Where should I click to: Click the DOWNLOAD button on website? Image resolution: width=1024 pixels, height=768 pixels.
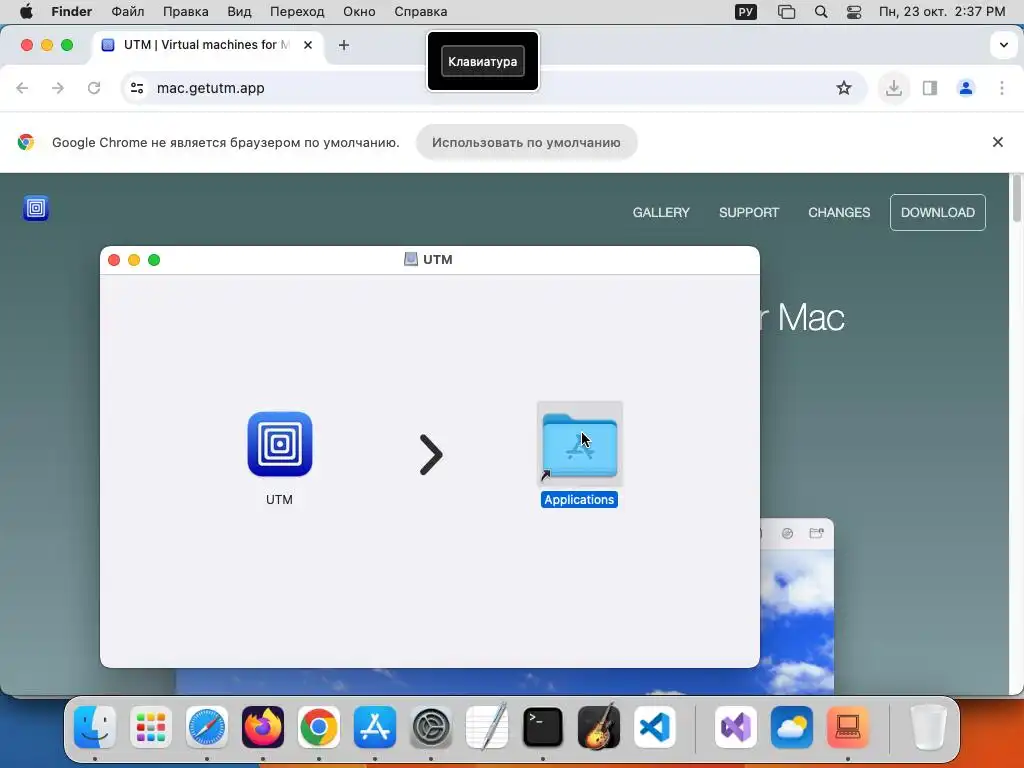click(938, 212)
